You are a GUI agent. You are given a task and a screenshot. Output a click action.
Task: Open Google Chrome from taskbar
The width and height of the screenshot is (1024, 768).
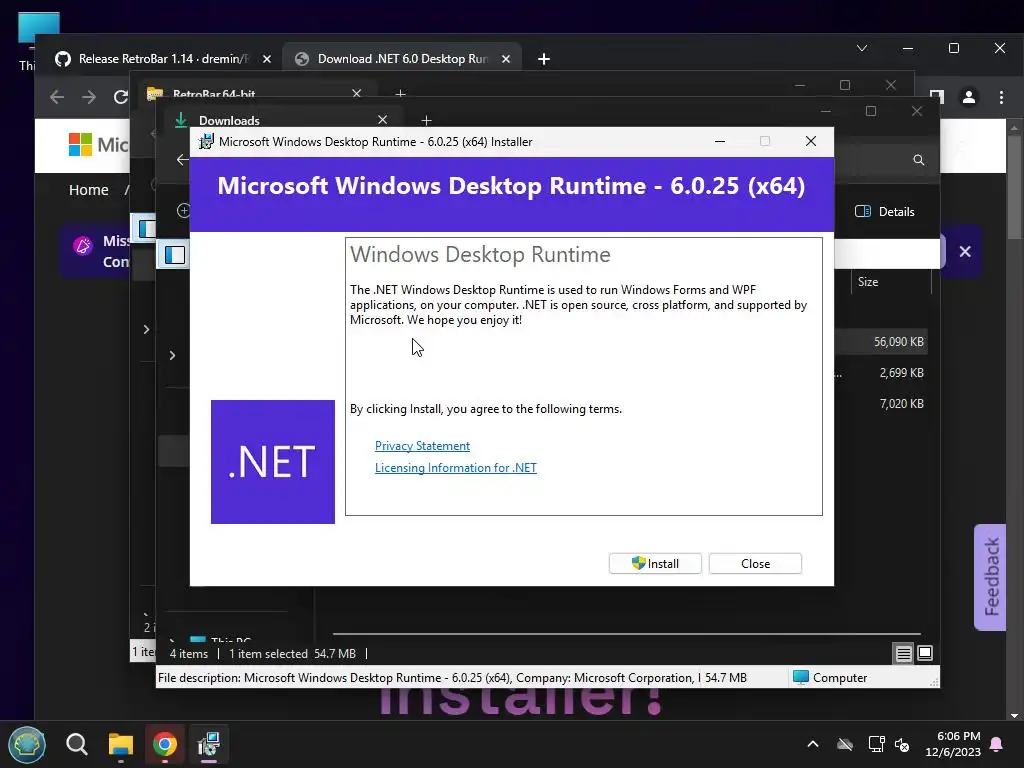[x=165, y=744]
